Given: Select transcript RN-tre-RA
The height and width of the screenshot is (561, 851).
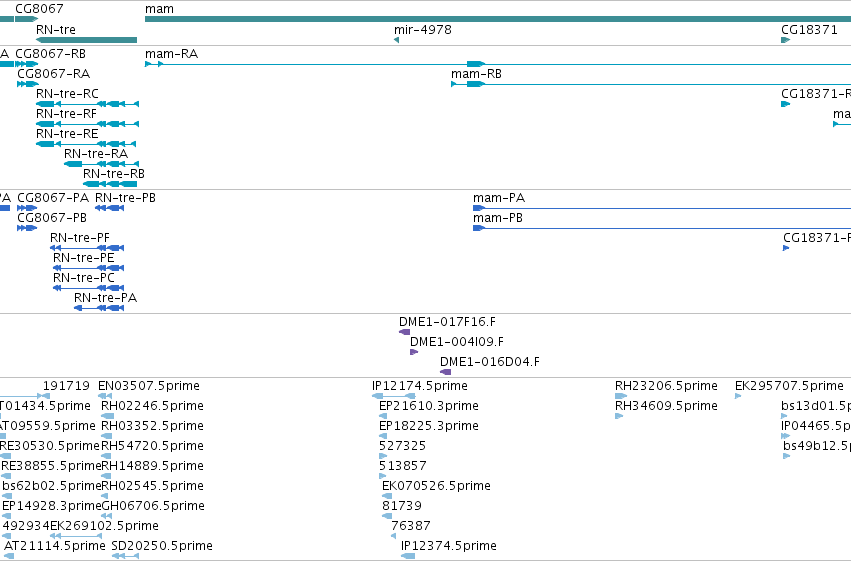Looking at the screenshot, I should tap(96, 154).
